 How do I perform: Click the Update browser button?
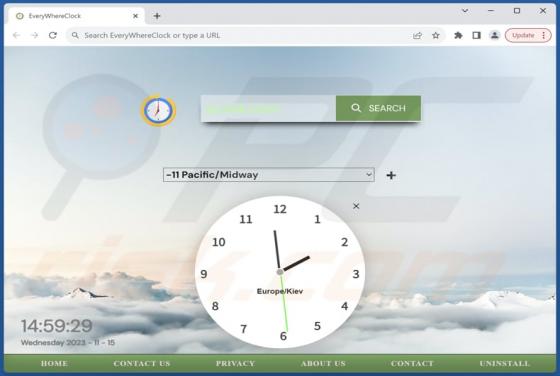tap(528, 35)
